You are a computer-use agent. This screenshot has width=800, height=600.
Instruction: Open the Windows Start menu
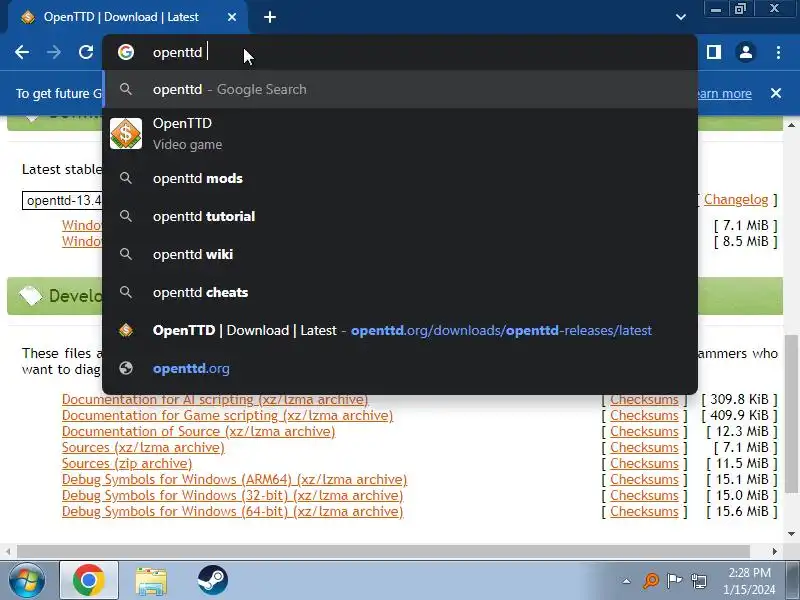pos(26,580)
